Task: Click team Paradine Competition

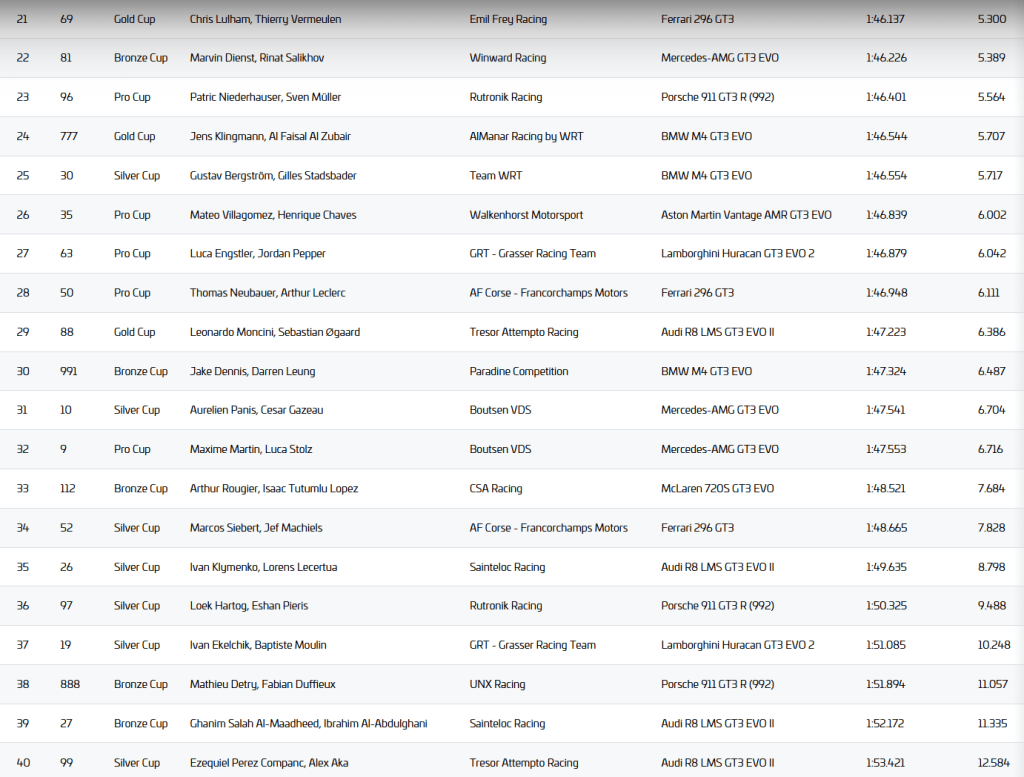Action: point(519,371)
